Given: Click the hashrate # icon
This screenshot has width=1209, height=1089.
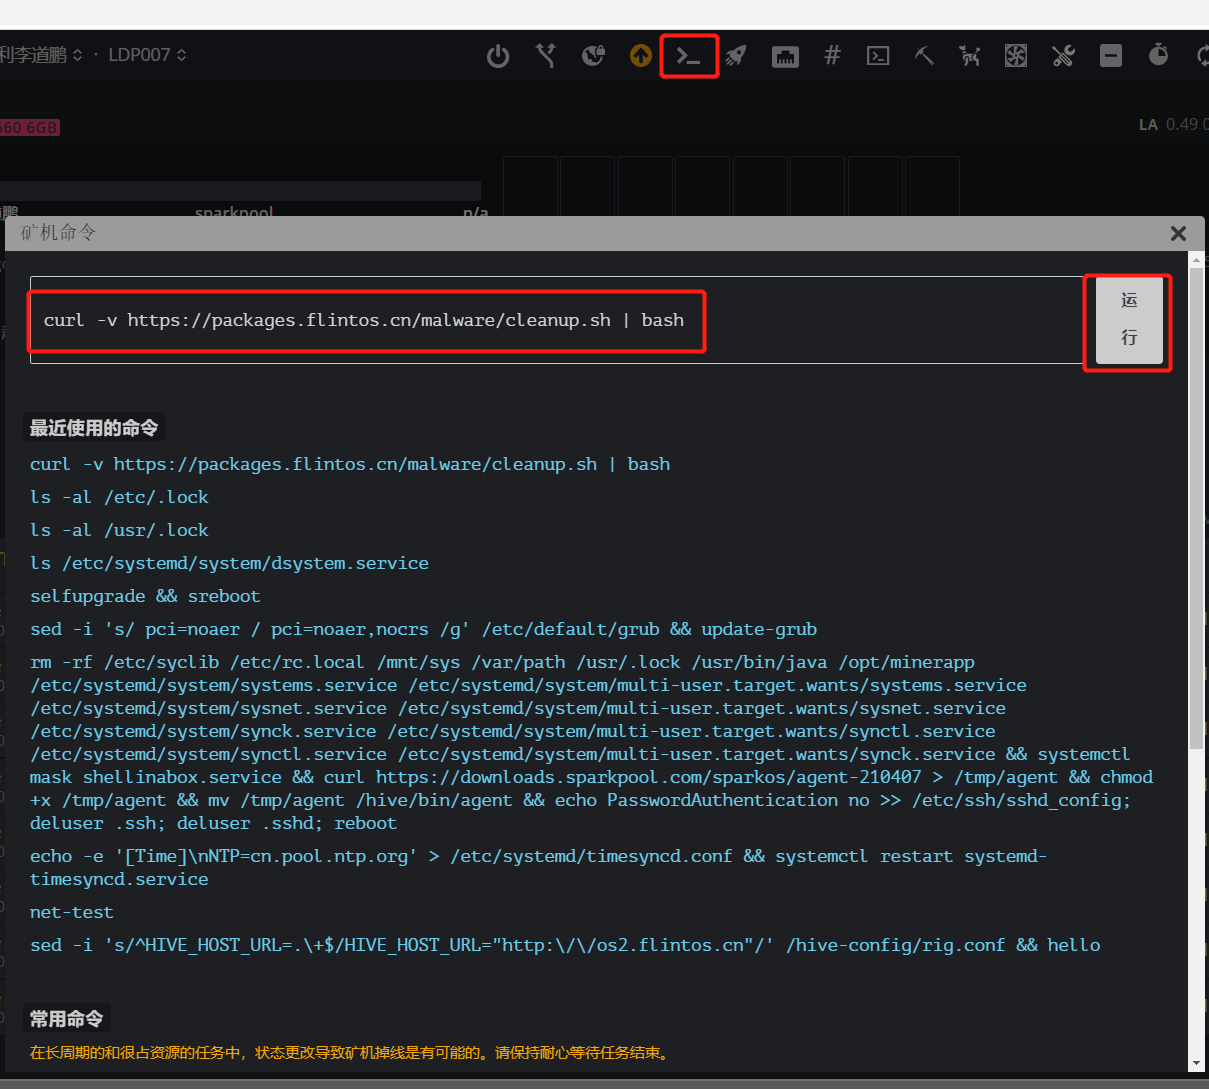Looking at the screenshot, I should tap(832, 55).
